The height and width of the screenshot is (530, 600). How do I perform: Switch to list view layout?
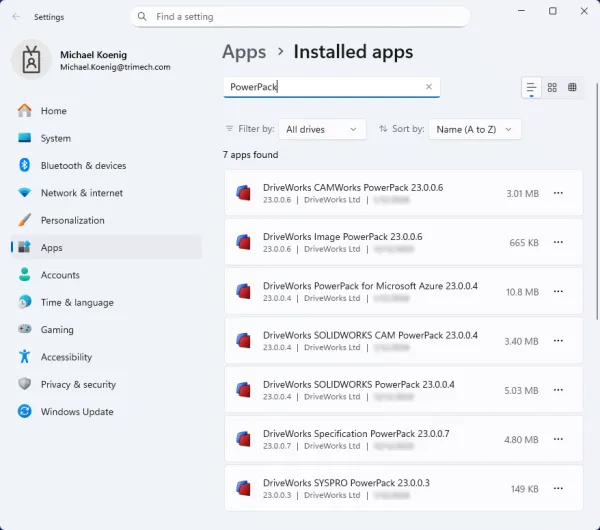[531, 88]
